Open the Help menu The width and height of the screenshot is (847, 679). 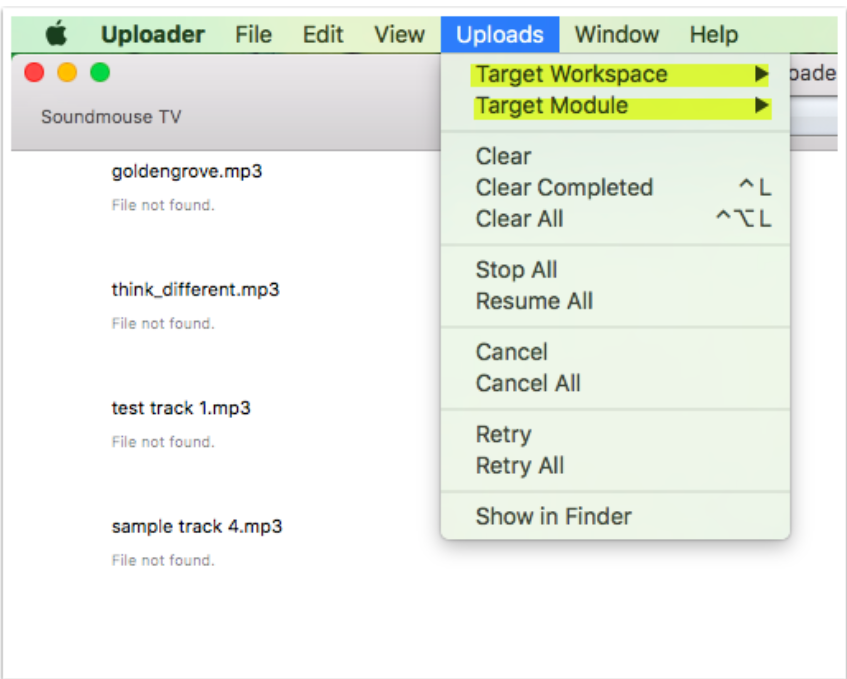point(714,35)
